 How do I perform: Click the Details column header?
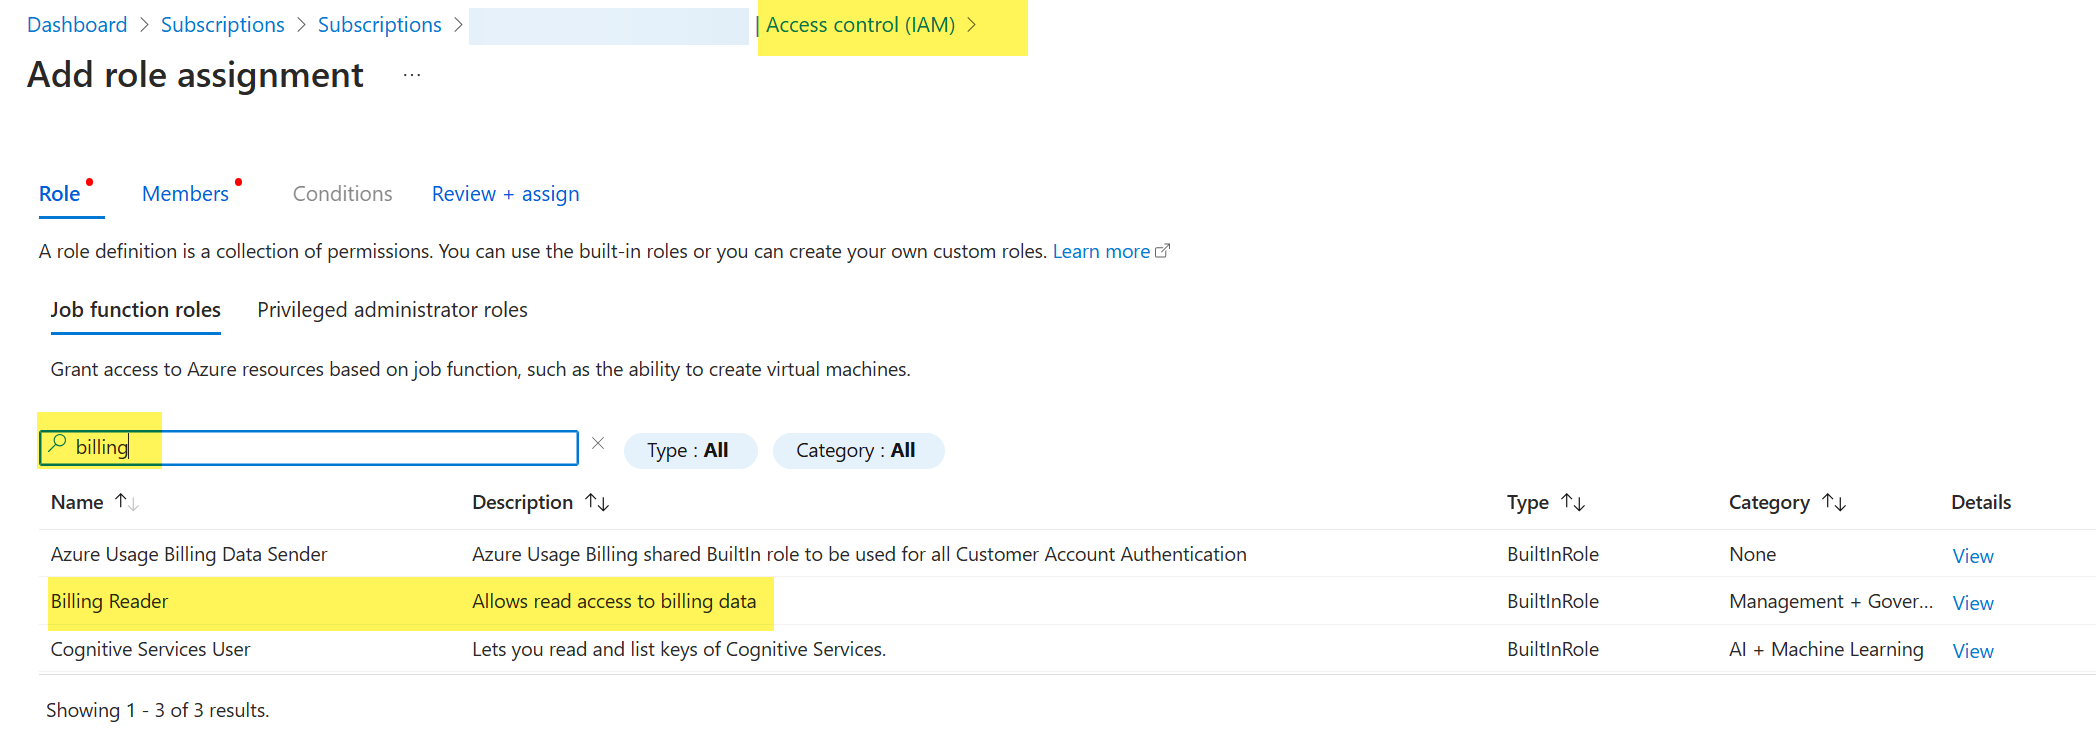[1981, 502]
